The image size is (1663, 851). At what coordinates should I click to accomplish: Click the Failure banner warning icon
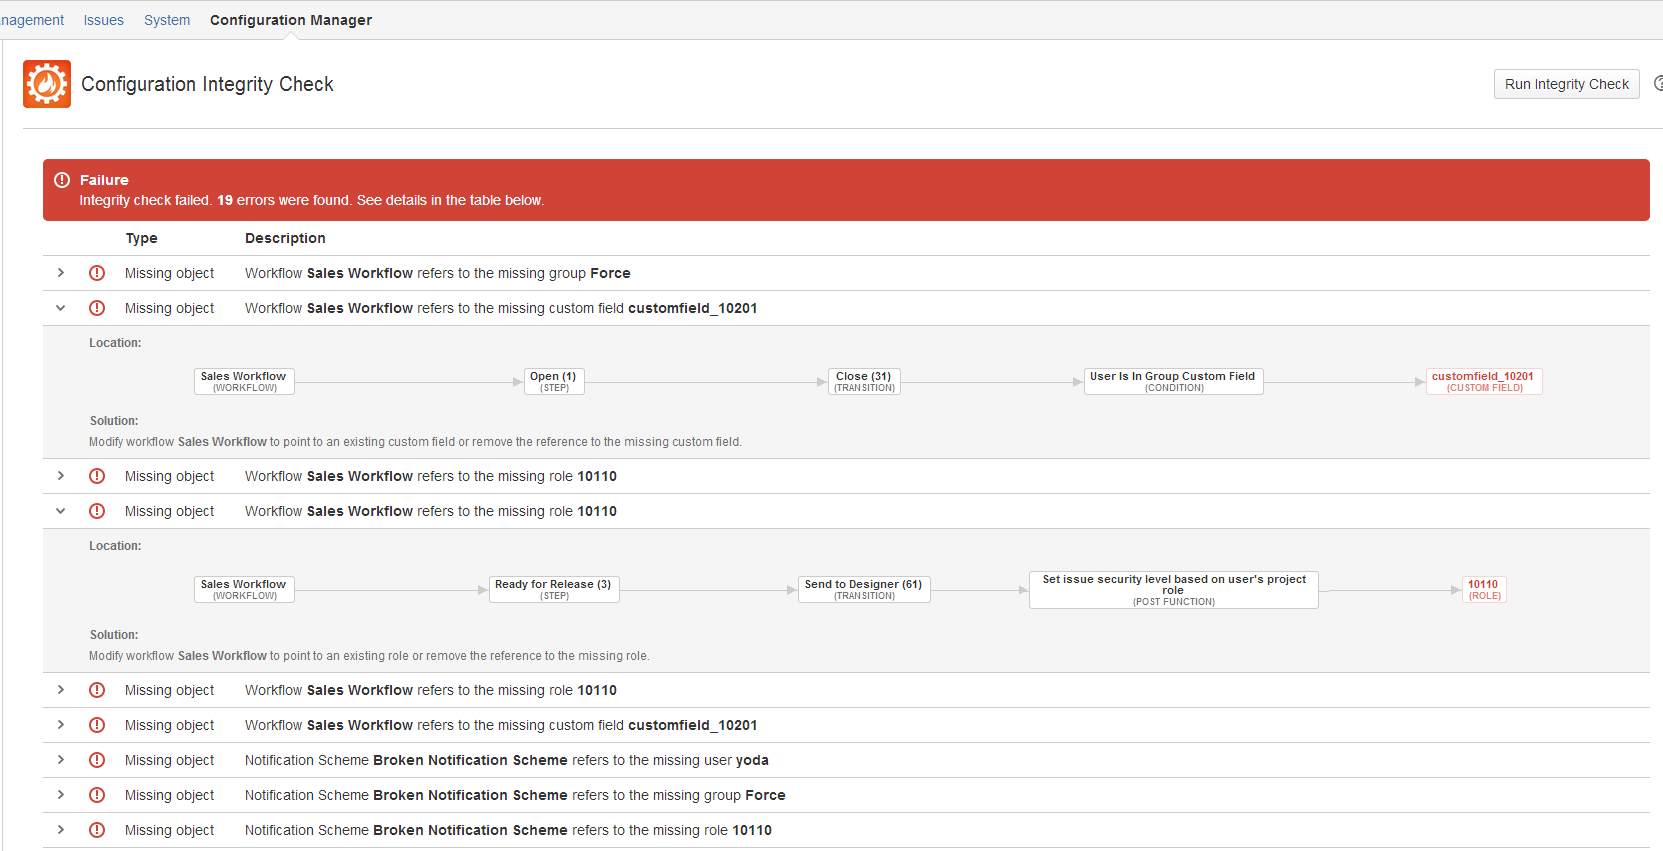(62, 180)
